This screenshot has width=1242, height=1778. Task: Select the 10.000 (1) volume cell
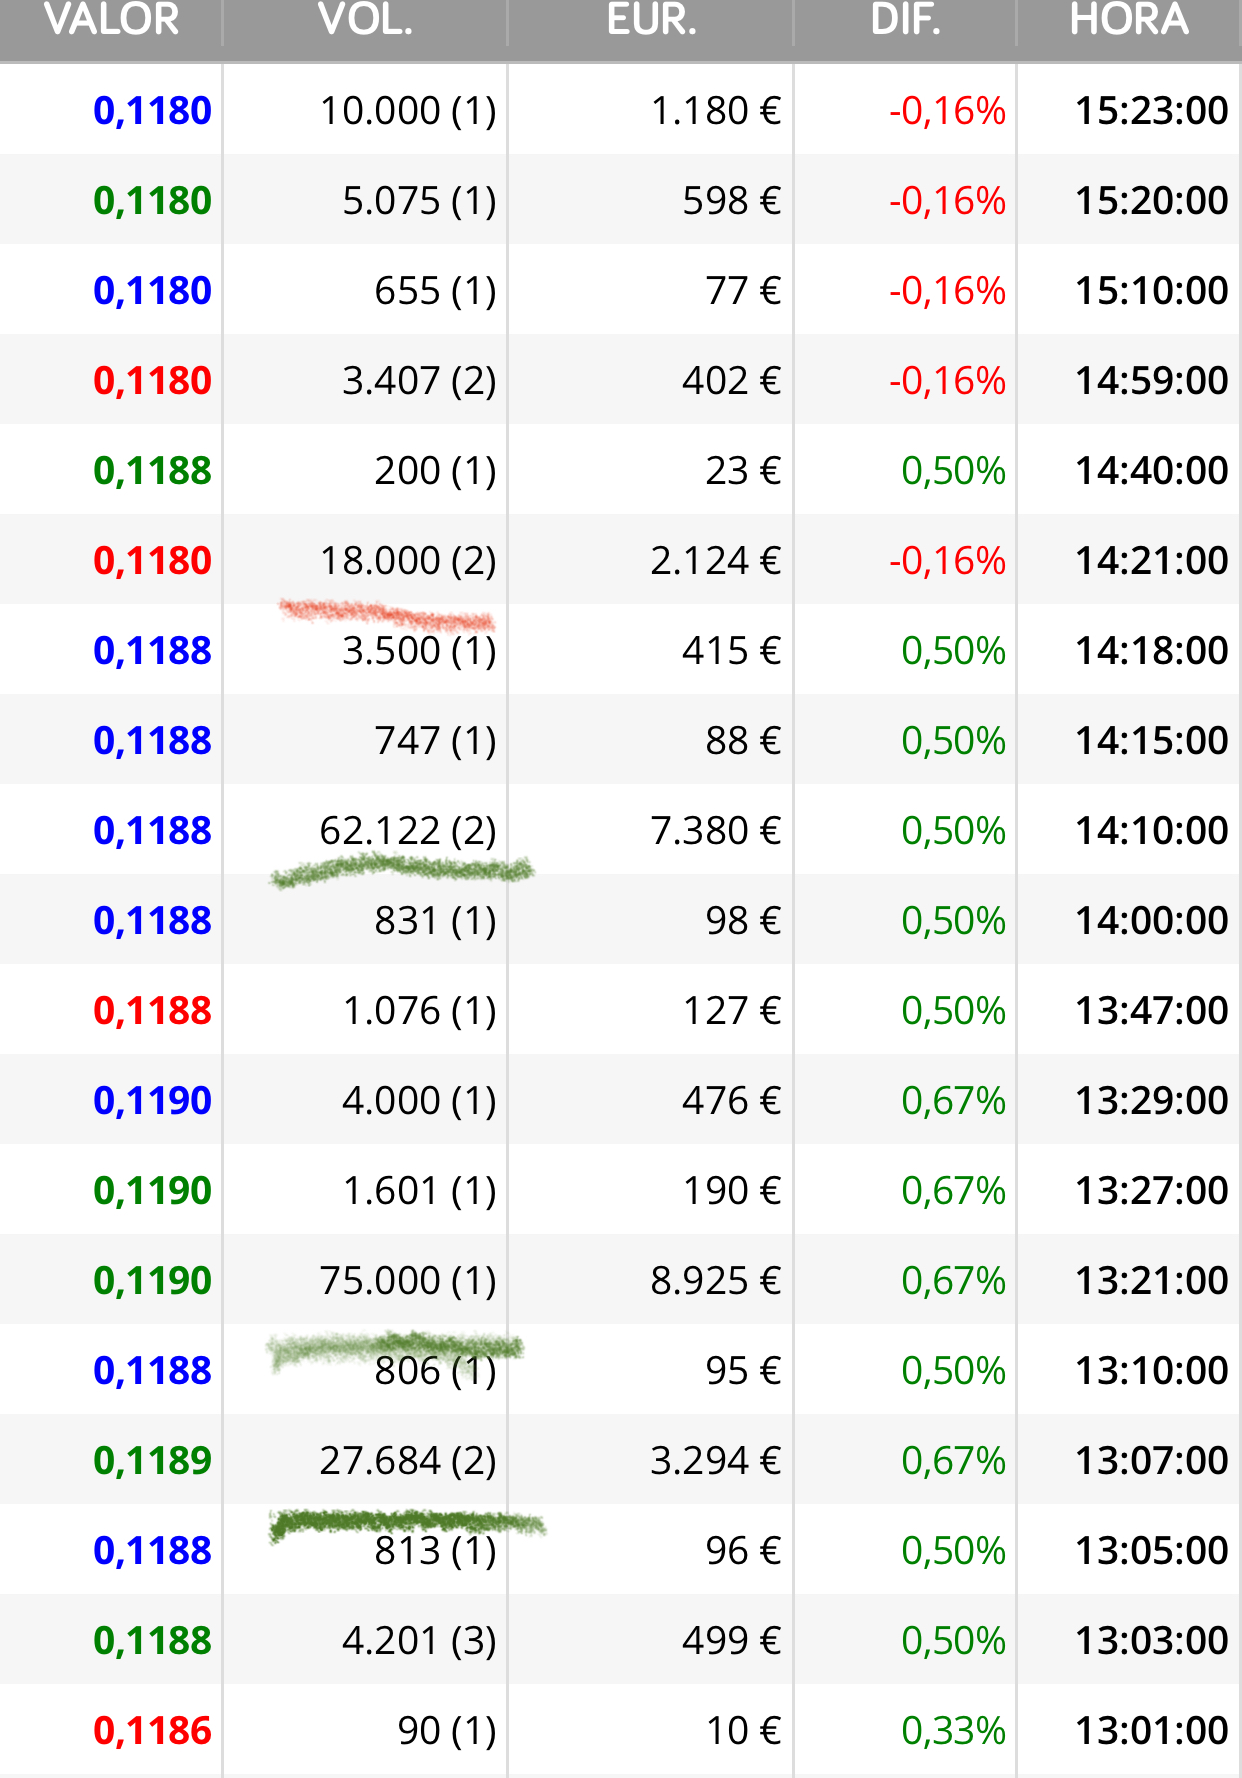pyautogui.click(x=408, y=111)
